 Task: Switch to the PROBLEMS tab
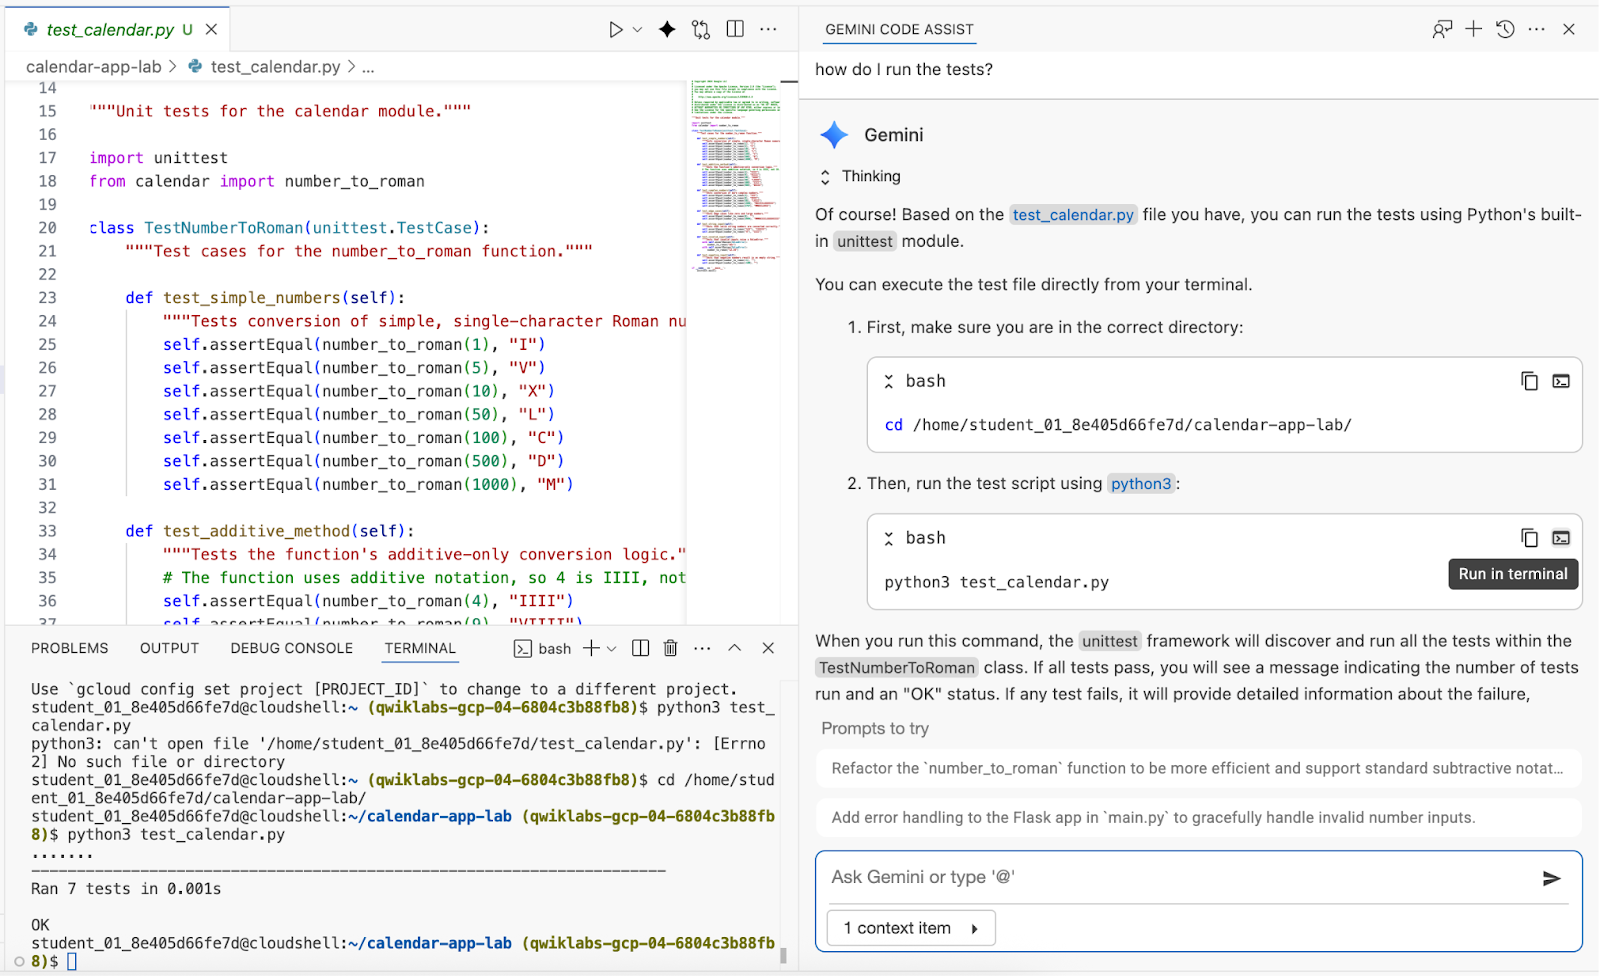point(70,648)
